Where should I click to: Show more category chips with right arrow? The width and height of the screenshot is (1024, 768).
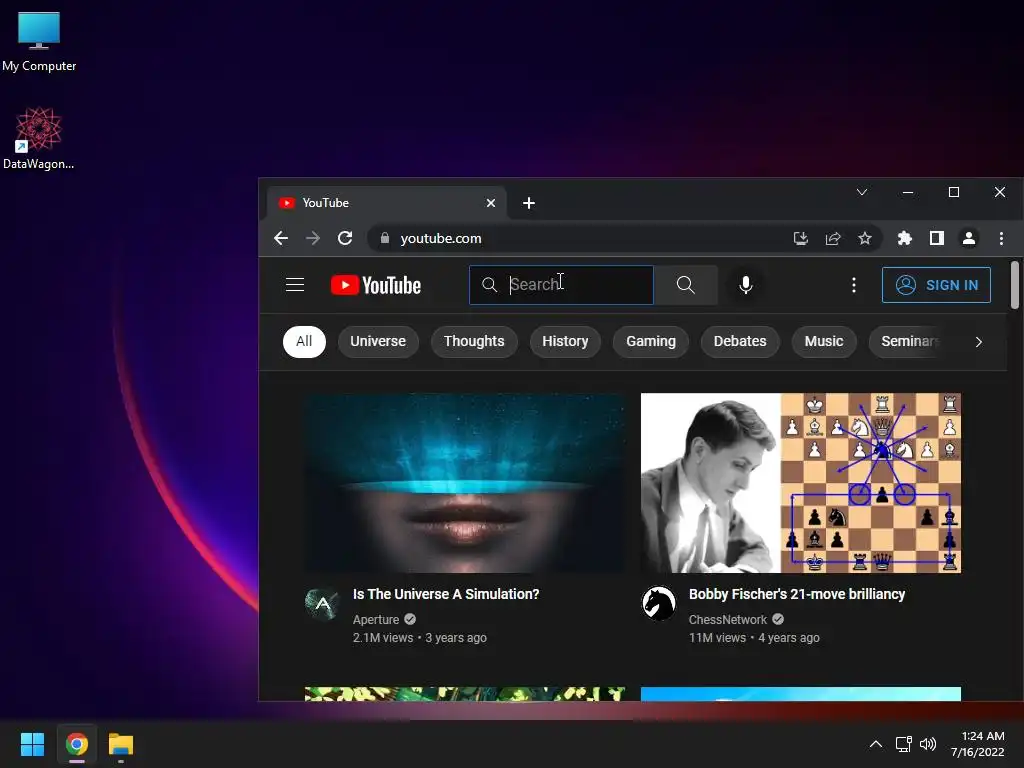click(x=978, y=342)
